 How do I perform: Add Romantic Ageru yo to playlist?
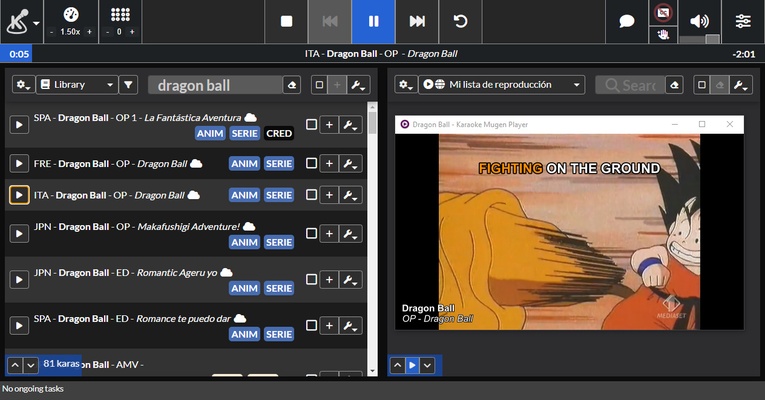(329, 280)
